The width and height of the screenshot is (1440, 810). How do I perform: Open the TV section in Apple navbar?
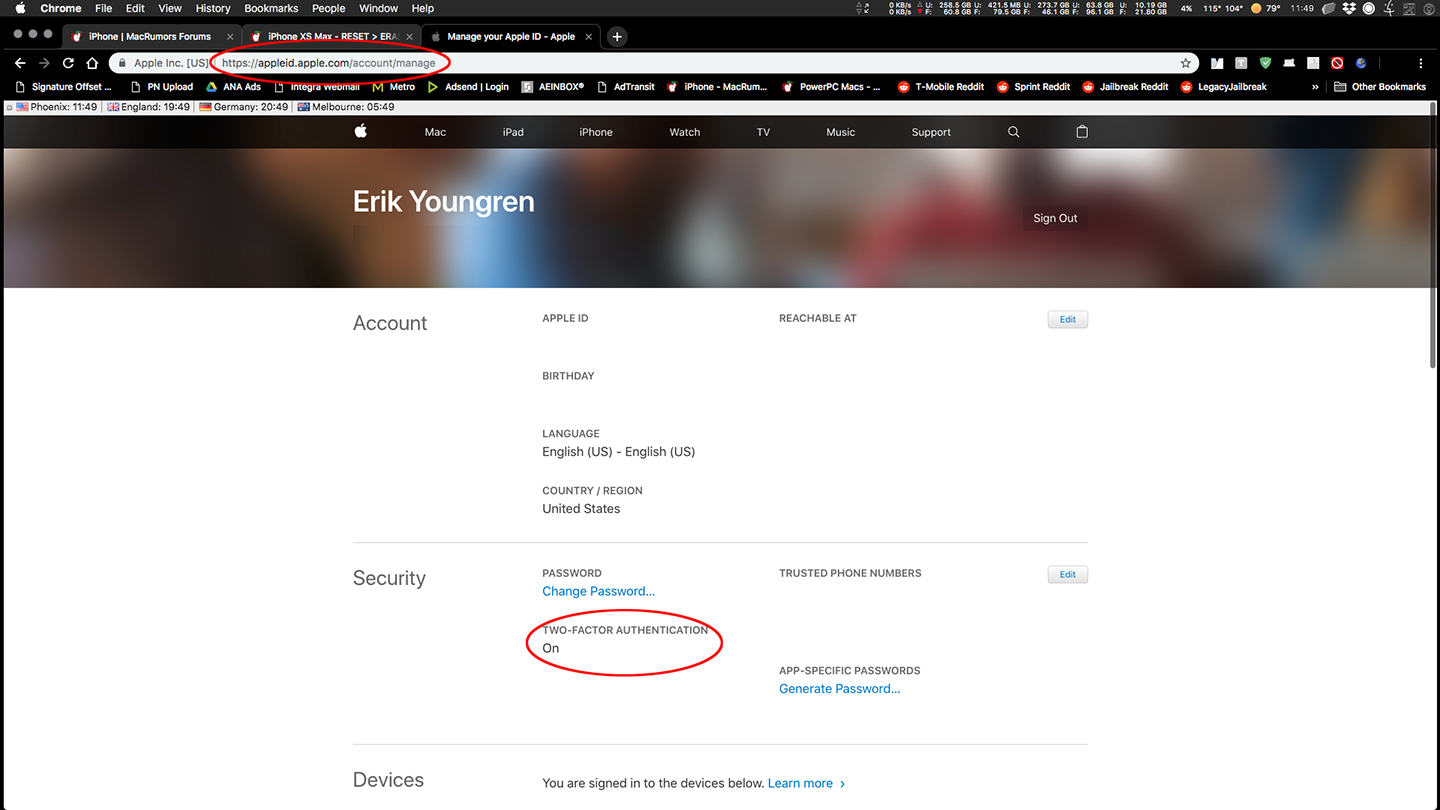(x=763, y=132)
